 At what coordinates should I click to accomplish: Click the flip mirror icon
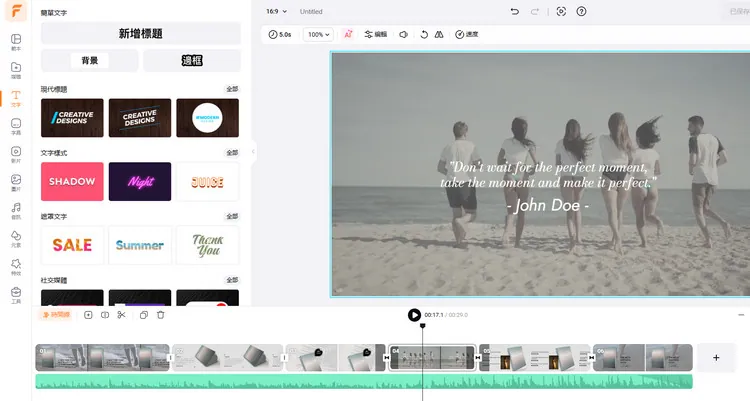click(439, 34)
